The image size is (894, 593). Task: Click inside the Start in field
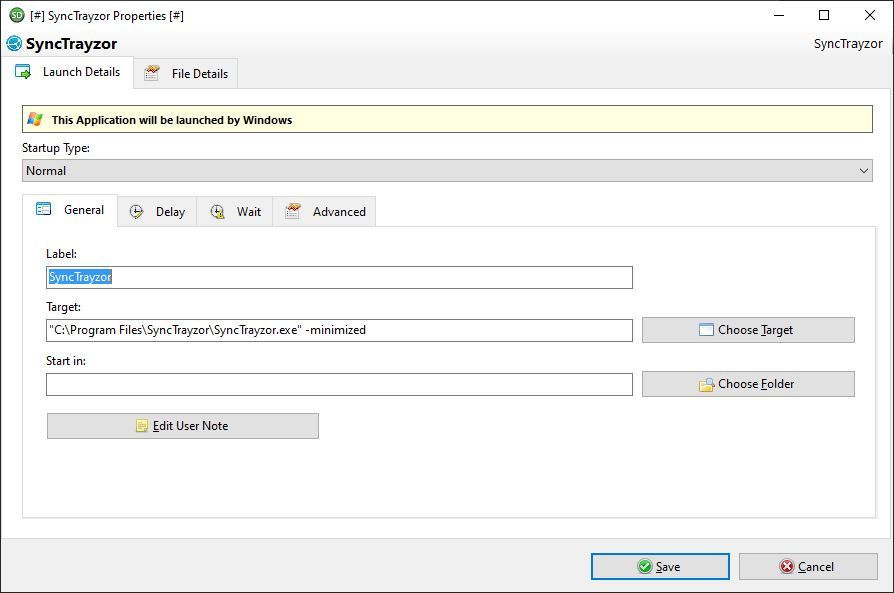340,383
